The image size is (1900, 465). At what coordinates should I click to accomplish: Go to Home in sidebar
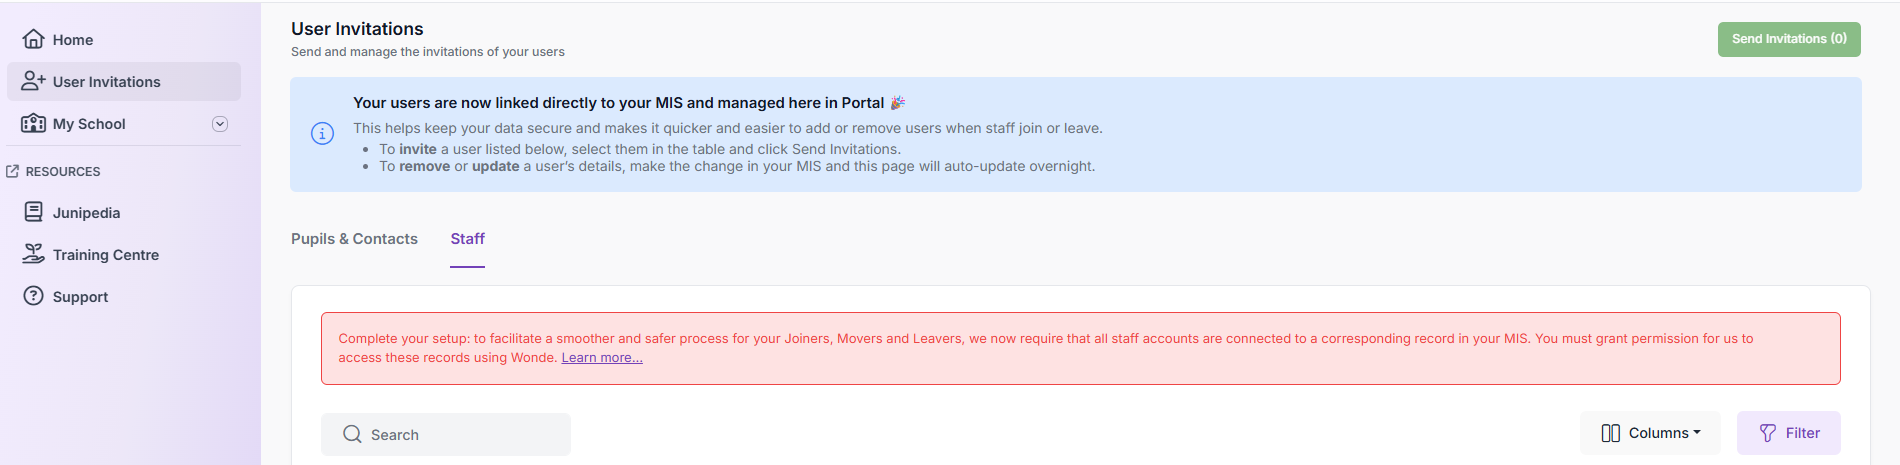pyautogui.click(x=124, y=39)
